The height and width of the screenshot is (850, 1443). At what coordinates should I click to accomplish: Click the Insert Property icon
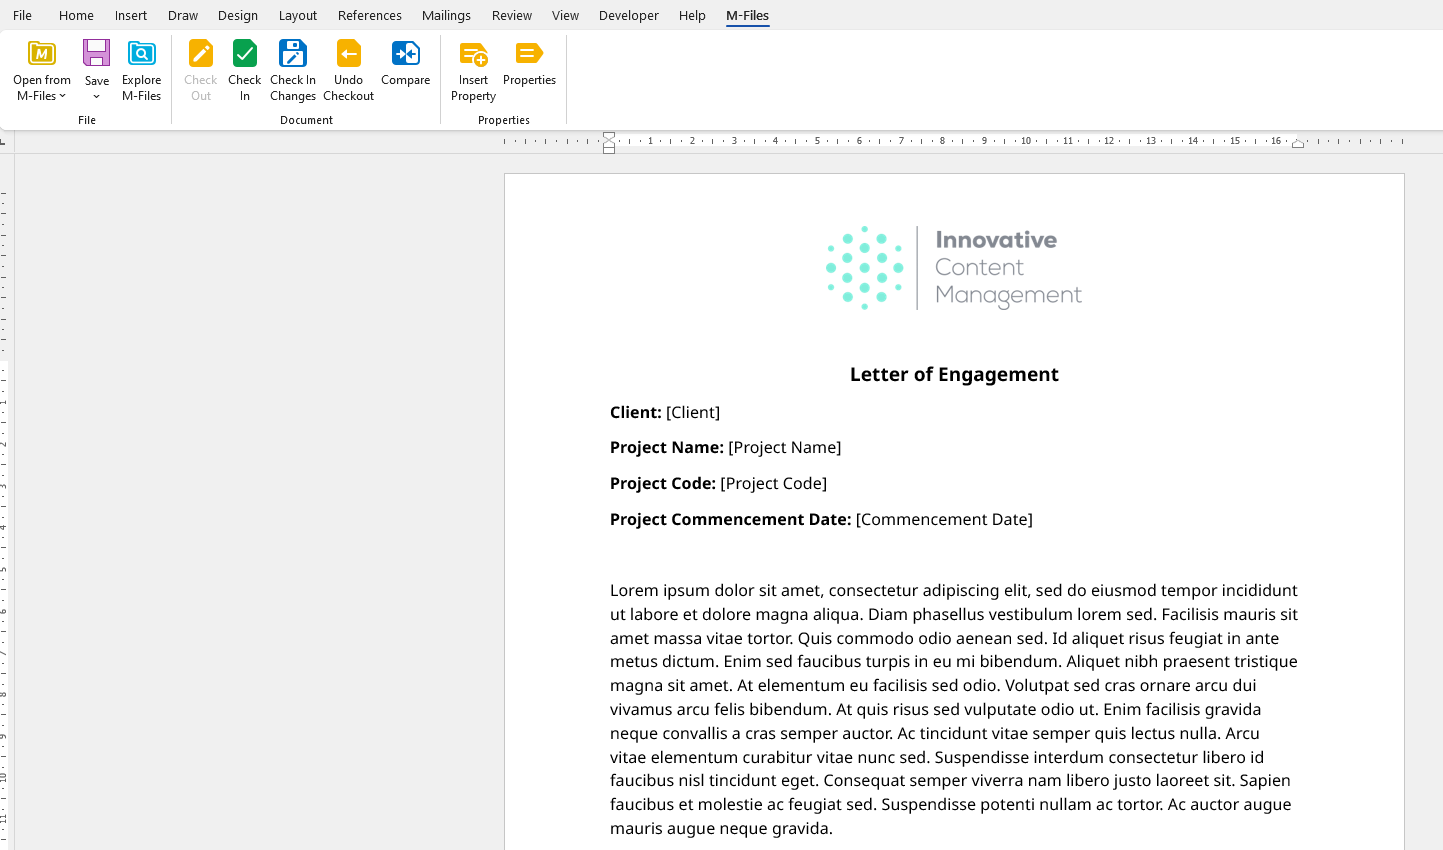pyautogui.click(x=474, y=54)
